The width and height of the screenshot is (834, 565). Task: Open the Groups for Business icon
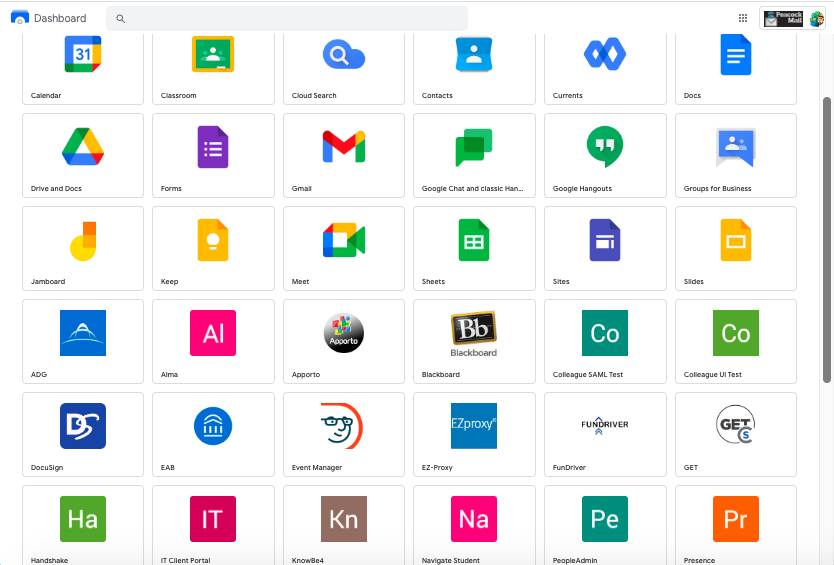tap(736, 147)
